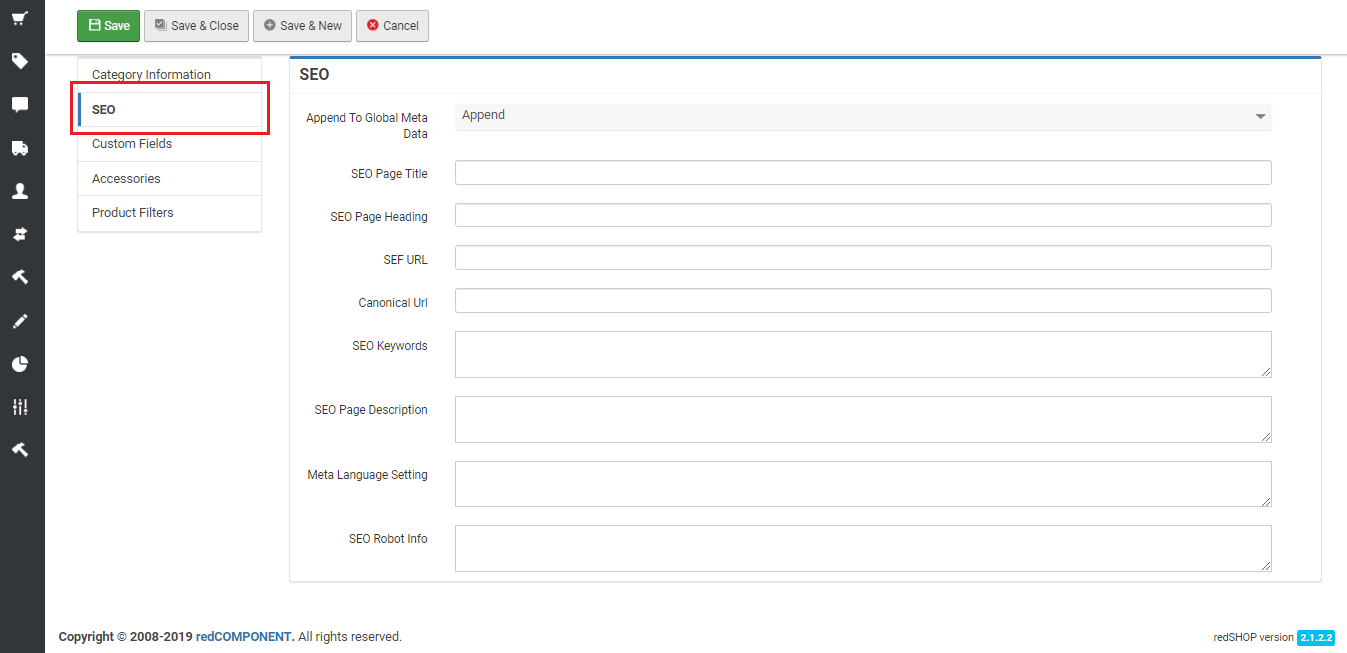Click the SEO Keywords label
1347x653 pixels.
(390, 346)
